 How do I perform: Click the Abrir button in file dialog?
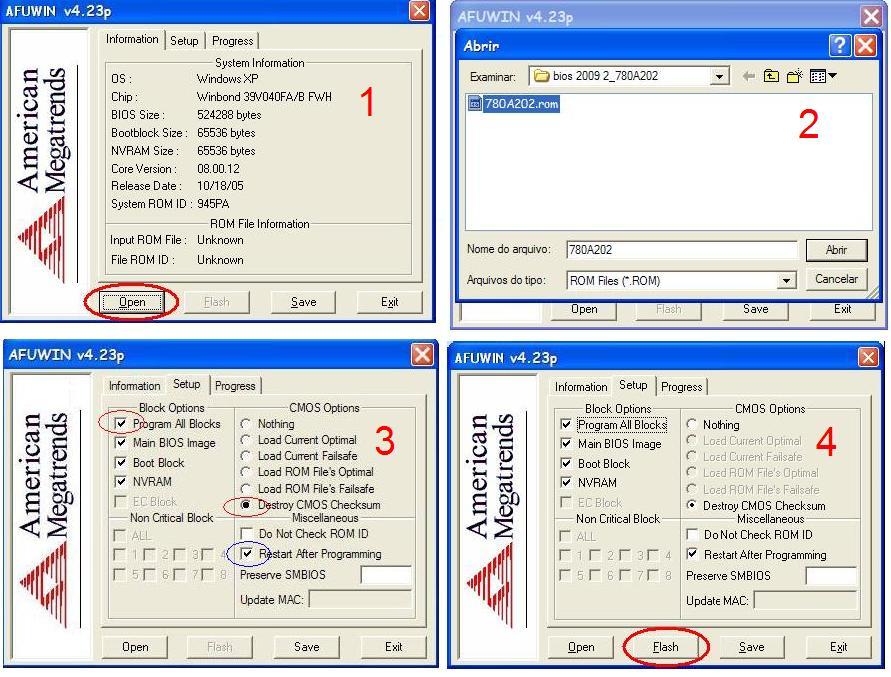tap(836, 250)
